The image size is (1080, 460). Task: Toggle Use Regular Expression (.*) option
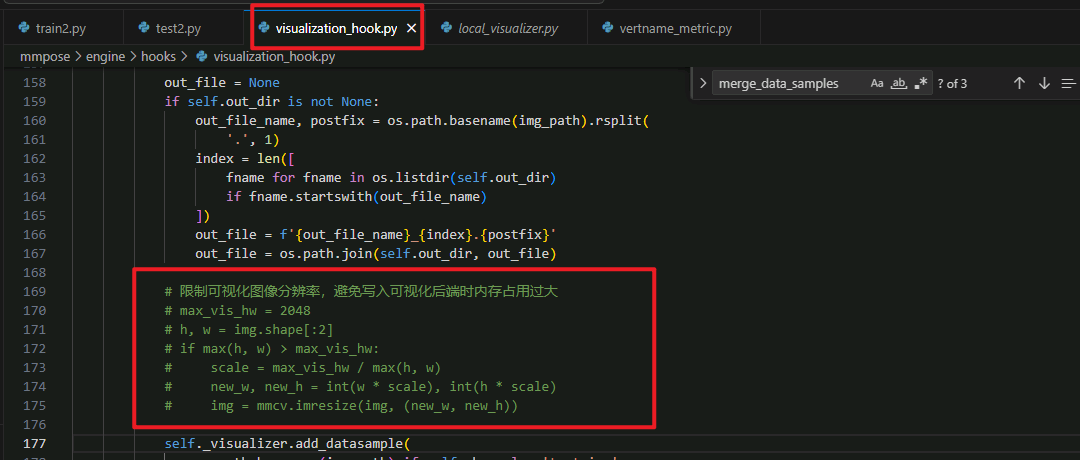point(921,83)
